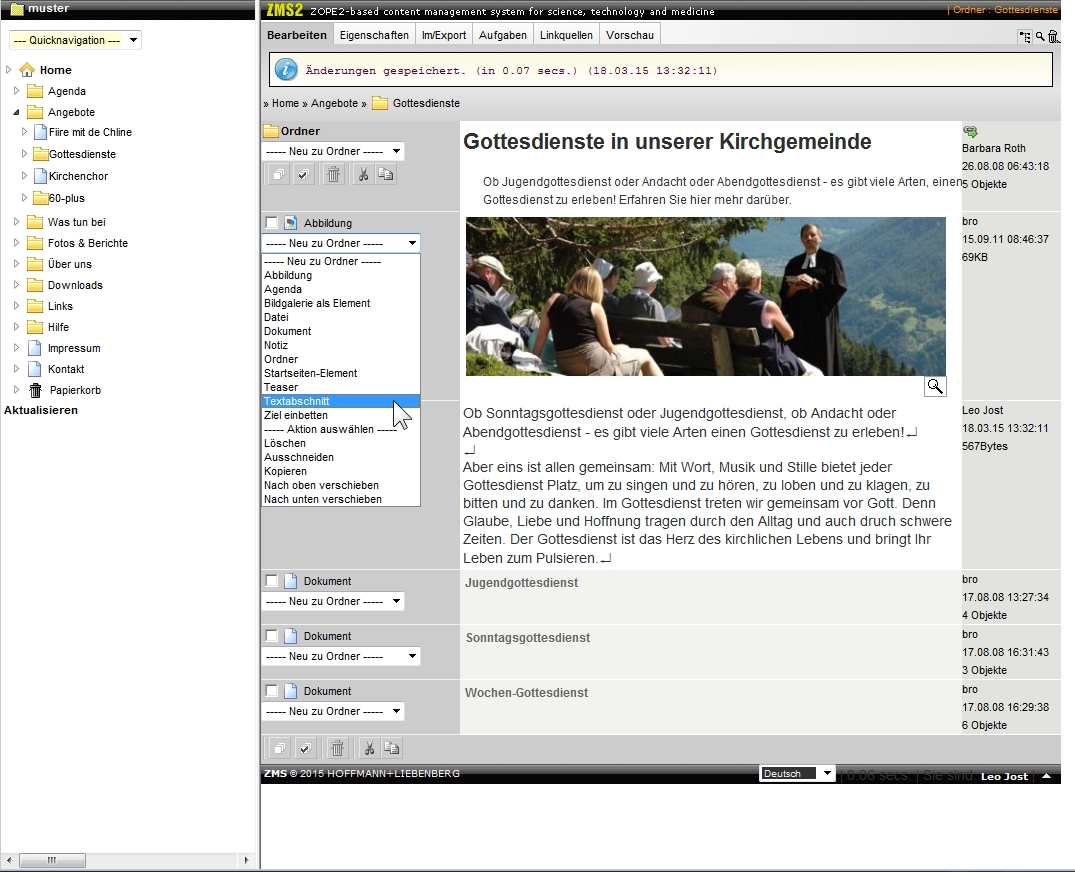This screenshot has width=1075, height=872.
Task: Click the Ordner folder icon heading
Action: 271,130
